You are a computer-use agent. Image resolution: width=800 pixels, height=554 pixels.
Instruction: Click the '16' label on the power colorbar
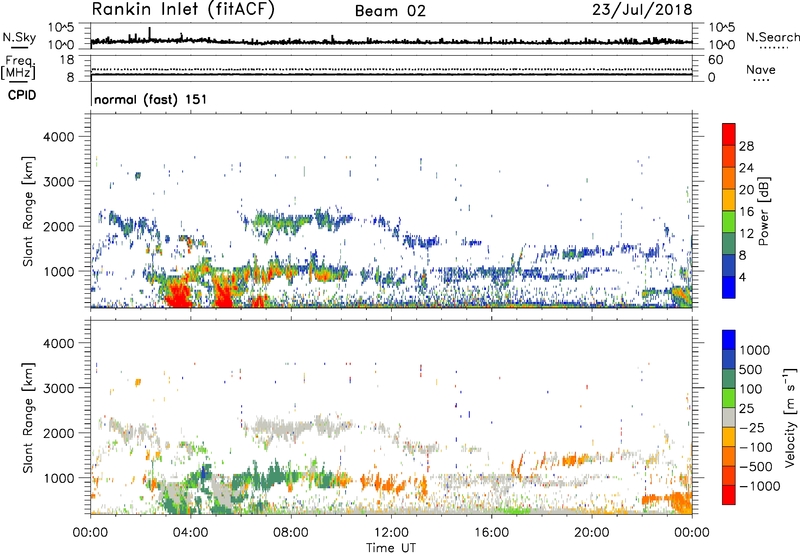tap(746, 212)
